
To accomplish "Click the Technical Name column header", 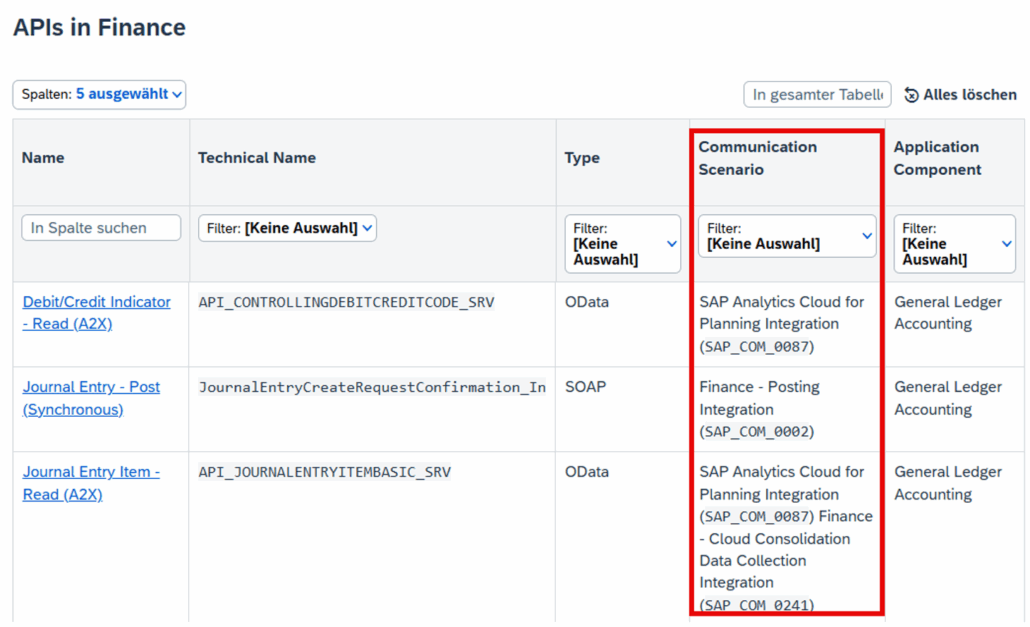I will click(x=257, y=158).
